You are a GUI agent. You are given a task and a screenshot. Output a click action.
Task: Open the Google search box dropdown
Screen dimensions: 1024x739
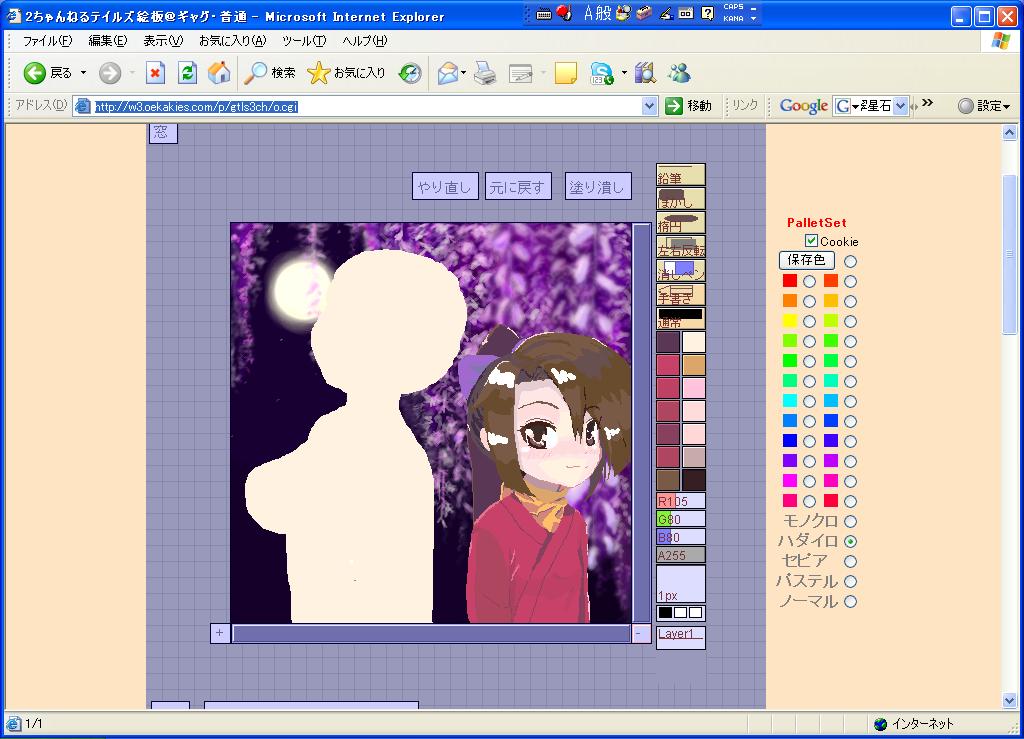coord(901,106)
